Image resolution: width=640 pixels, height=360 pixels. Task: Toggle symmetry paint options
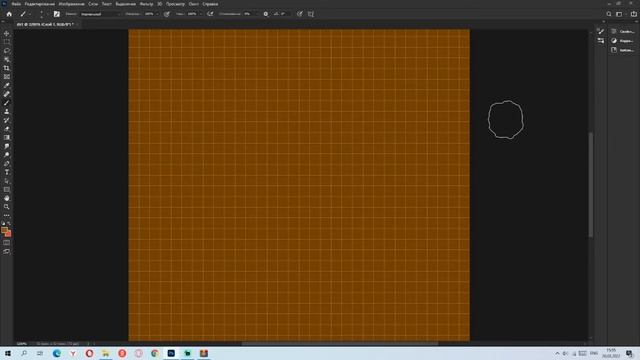[311, 14]
